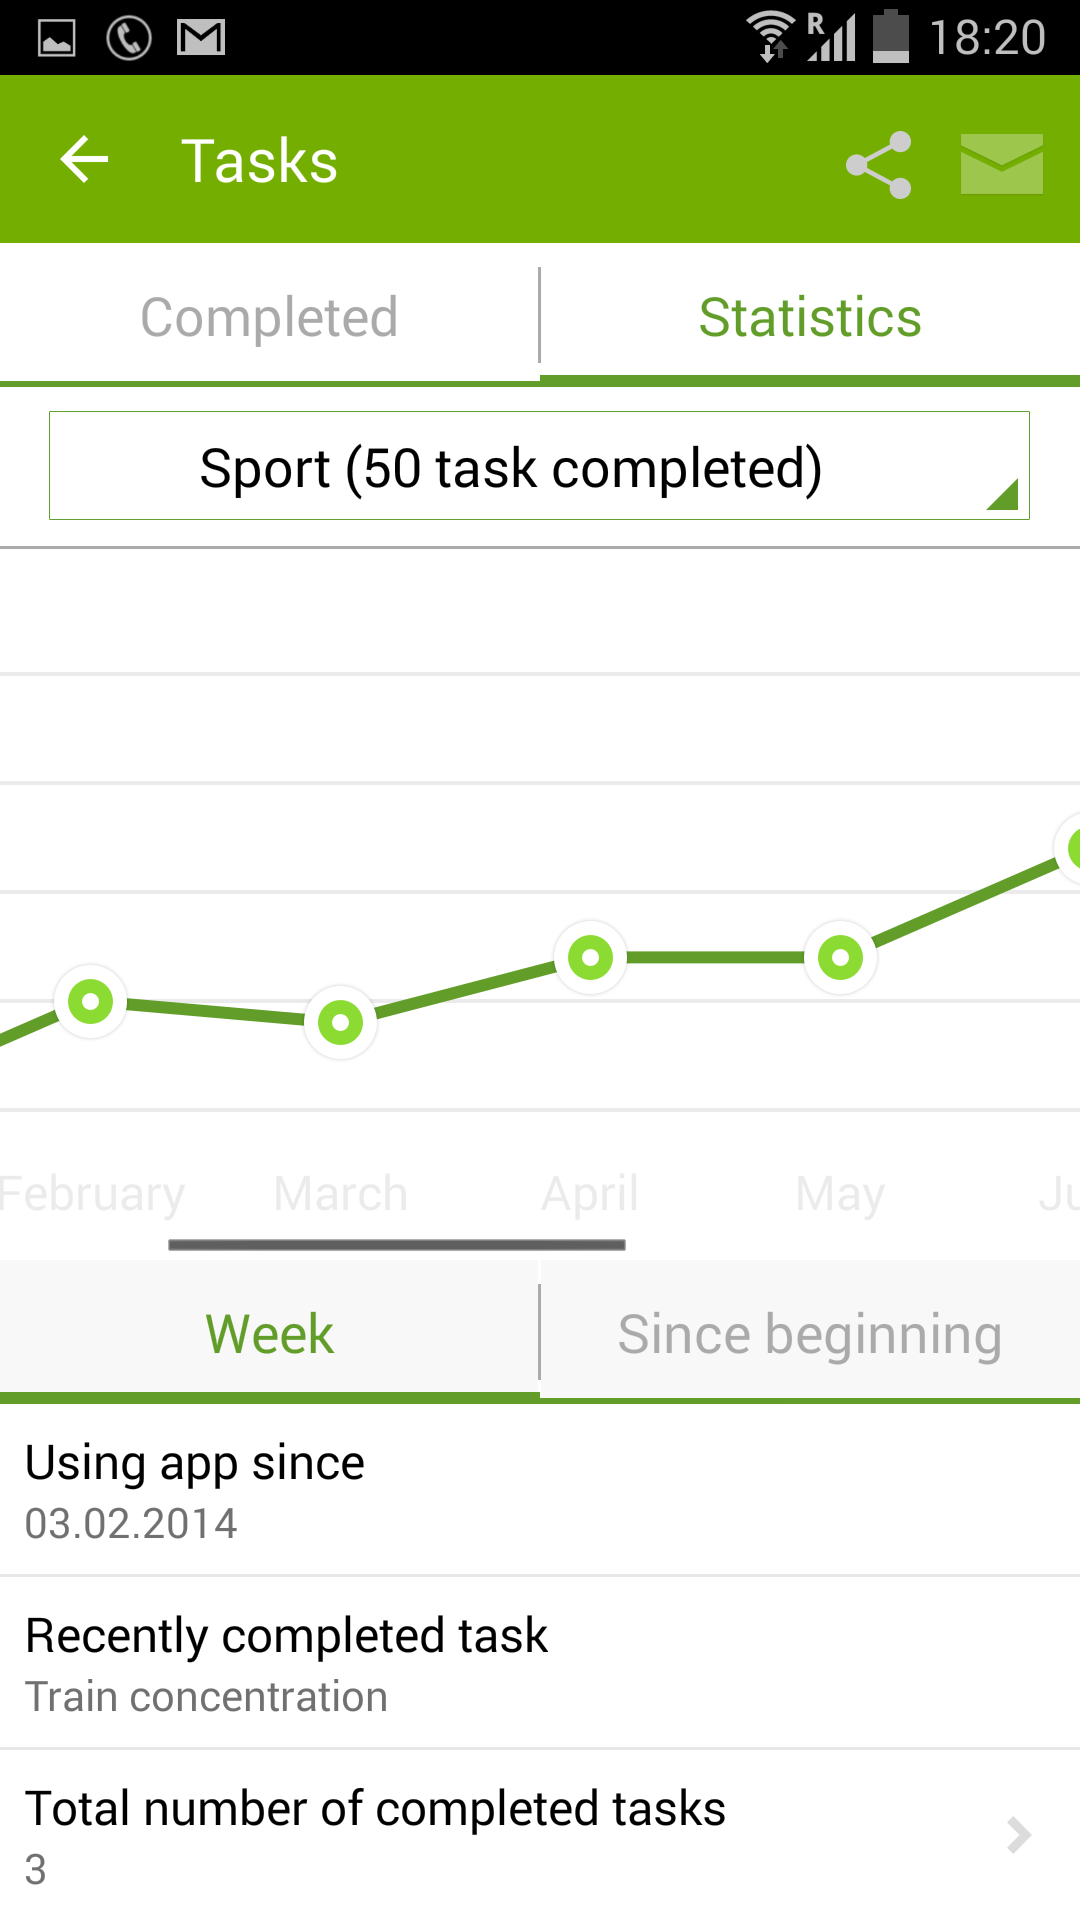Expand dropdown via green corner triangle
The width and height of the screenshot is (1080, 1920).
[x=1002, y=494]
